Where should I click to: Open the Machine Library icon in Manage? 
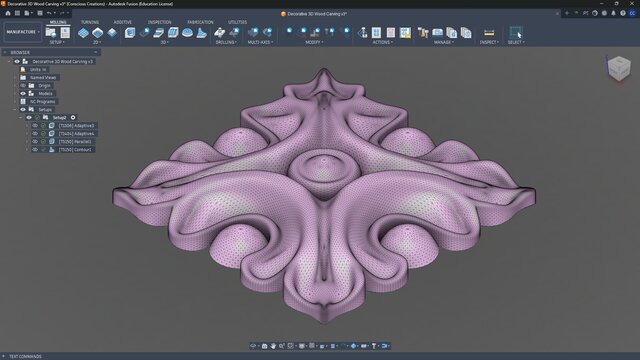click(x=438, y=33)
